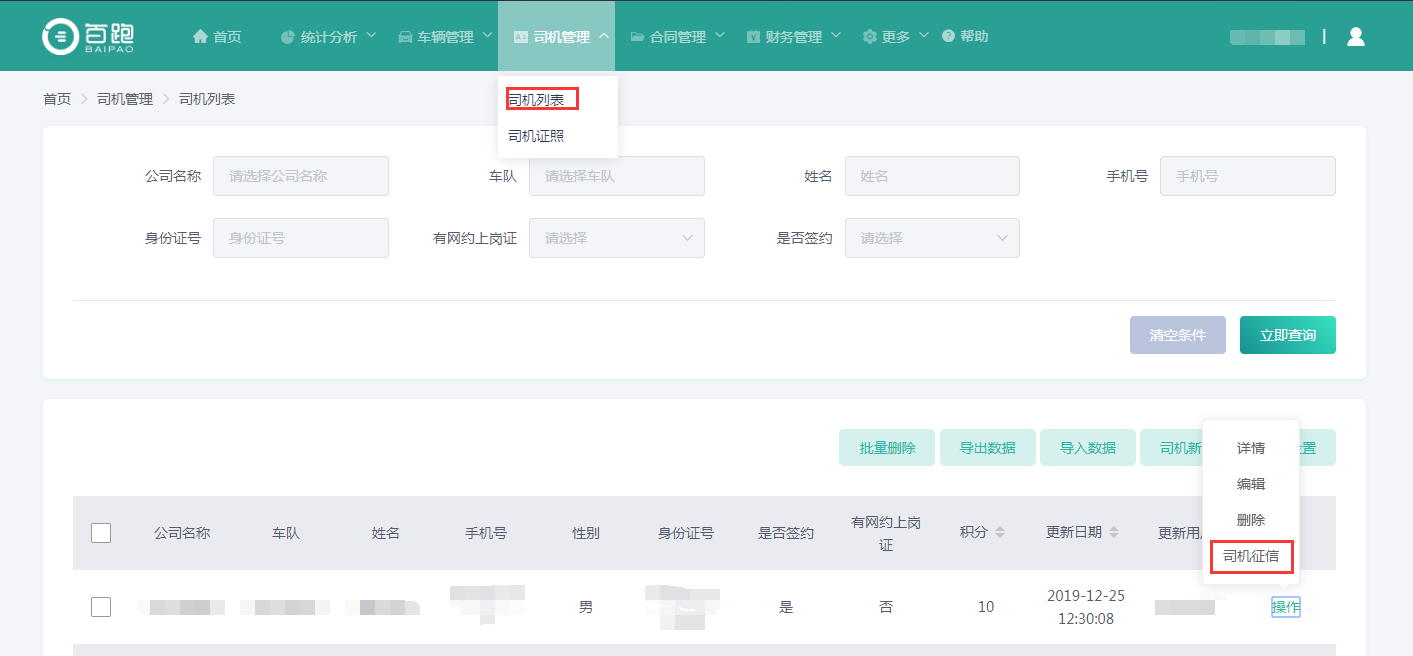Select 司机证照 from the dropdown menu
Screen dimensions: 1413x656
click(x=536, y=136)
